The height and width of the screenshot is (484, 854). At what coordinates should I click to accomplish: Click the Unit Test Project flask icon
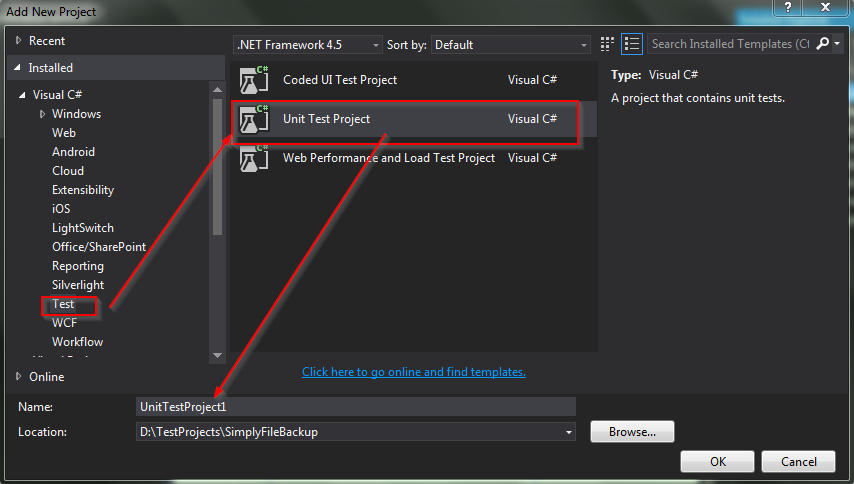pyautogui.click(x=255, y=119)
